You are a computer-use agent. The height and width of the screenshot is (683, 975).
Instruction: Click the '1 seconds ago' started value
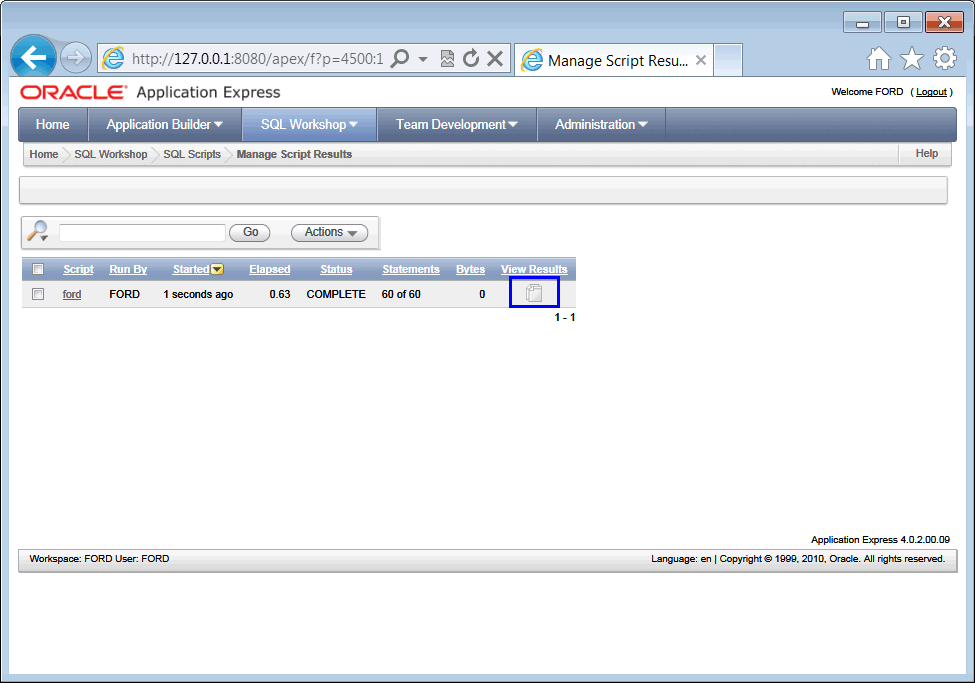click(198, 294)
